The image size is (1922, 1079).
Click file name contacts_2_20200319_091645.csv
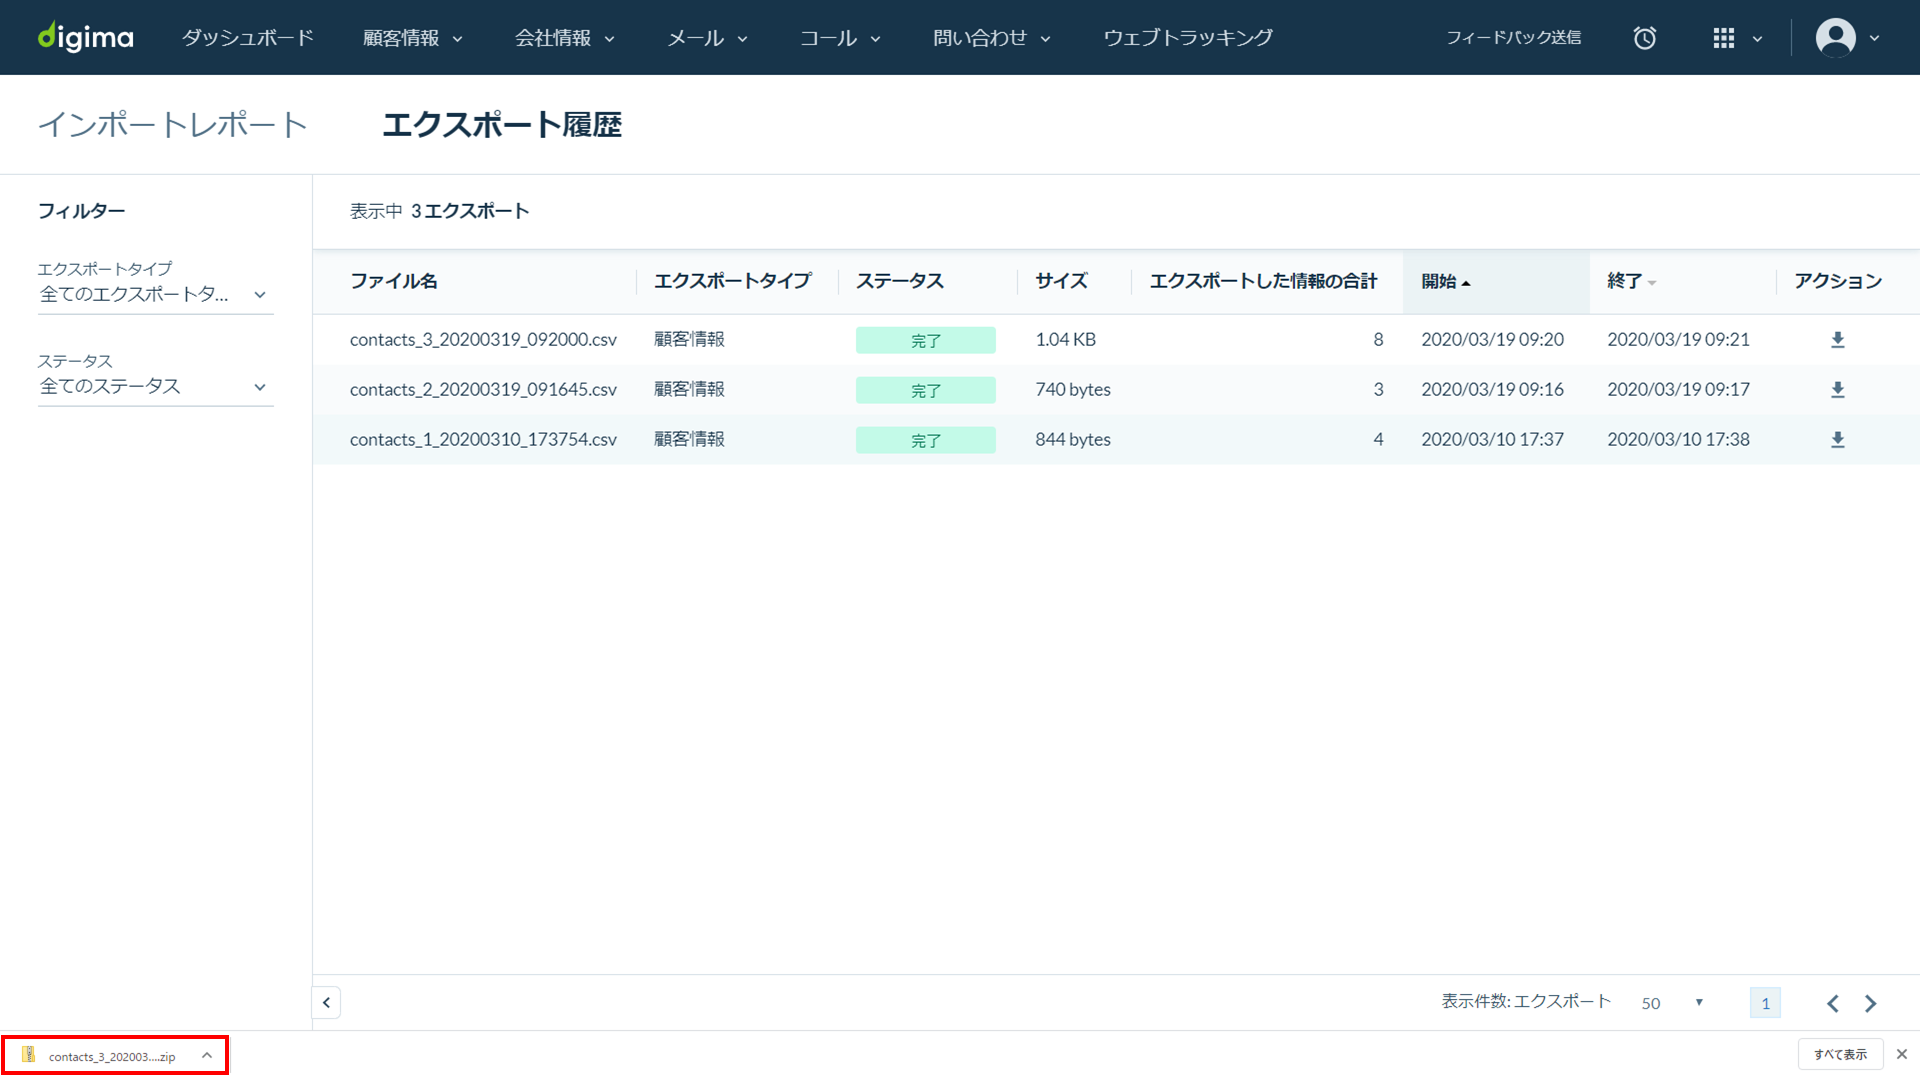tap(483, 390)
